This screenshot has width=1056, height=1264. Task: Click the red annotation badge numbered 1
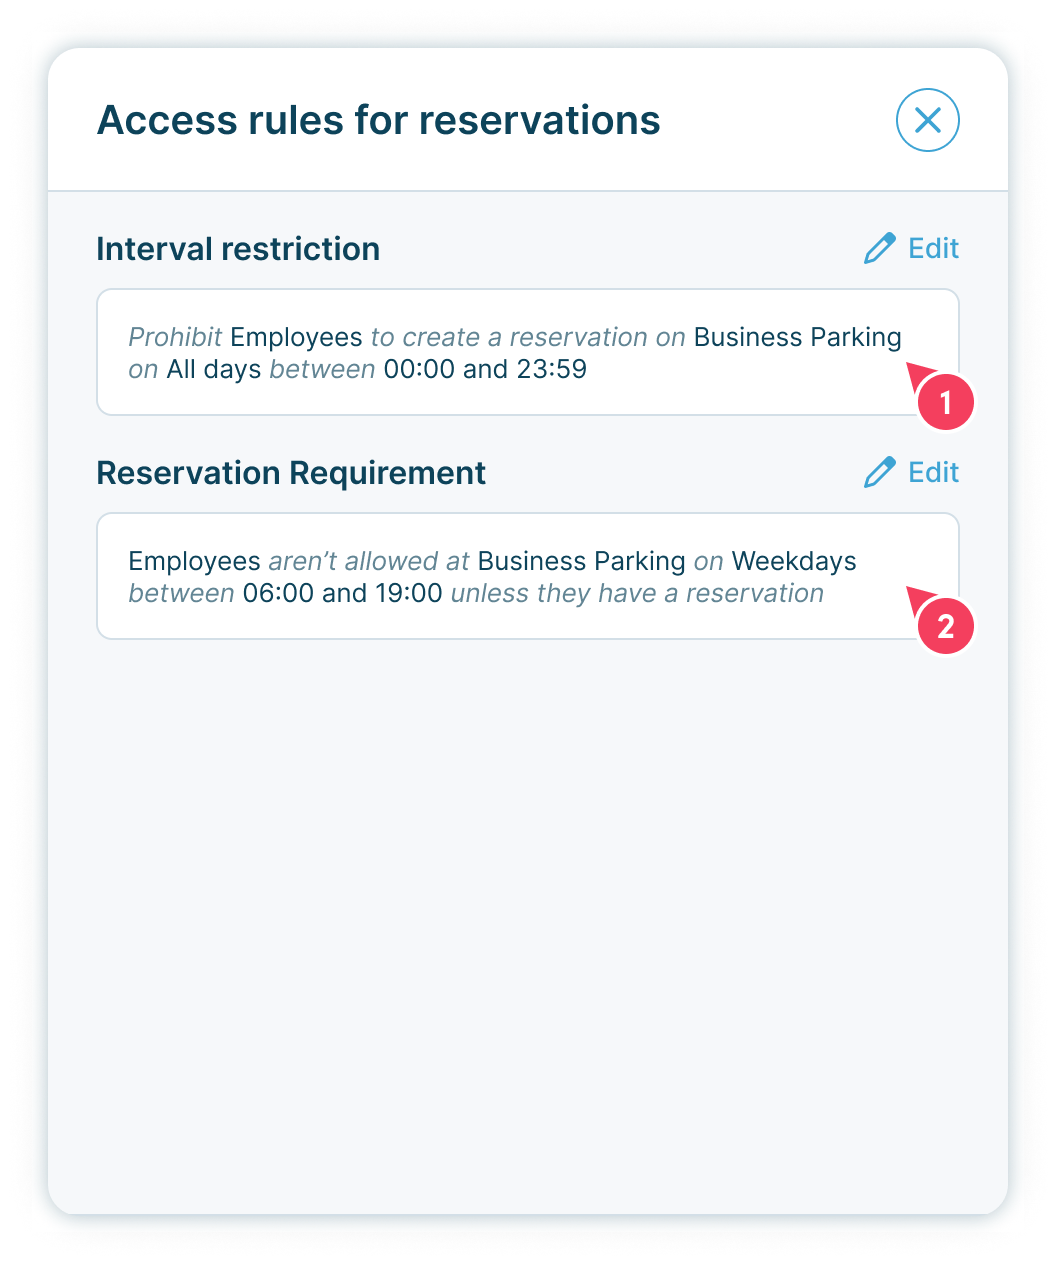[x=945, y=402]
